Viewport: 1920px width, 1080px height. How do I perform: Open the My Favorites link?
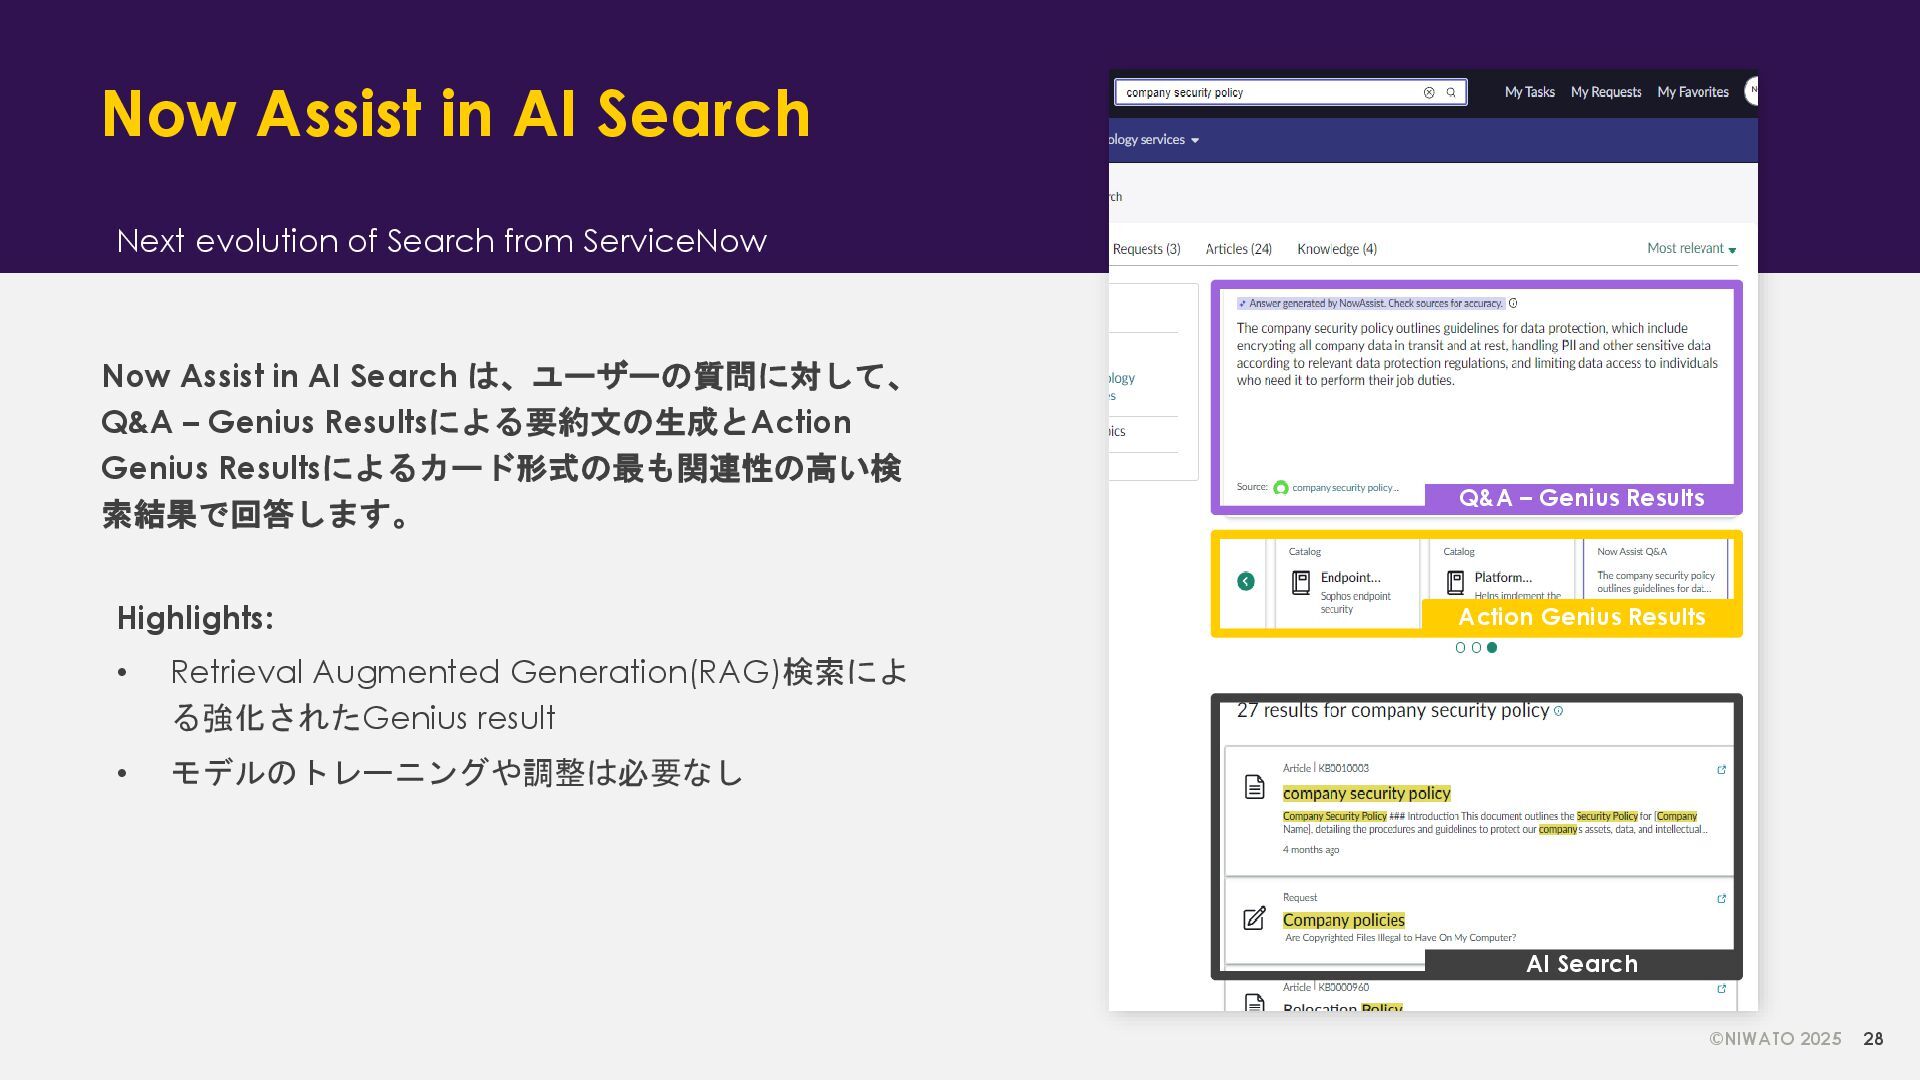1692,92
